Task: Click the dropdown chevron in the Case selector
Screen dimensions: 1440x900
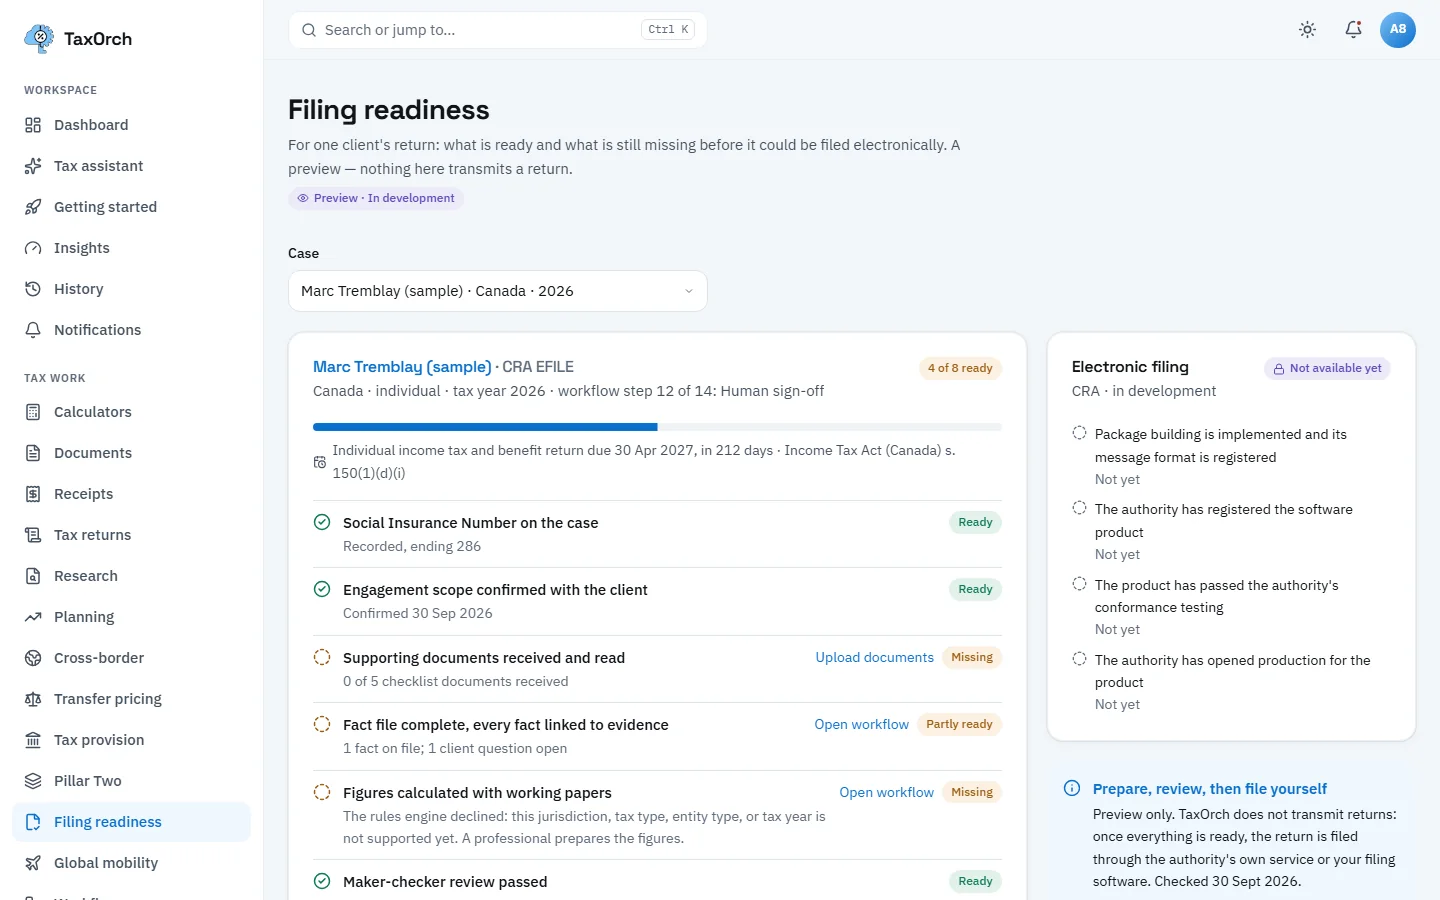Action: click(x=688, y=291)
